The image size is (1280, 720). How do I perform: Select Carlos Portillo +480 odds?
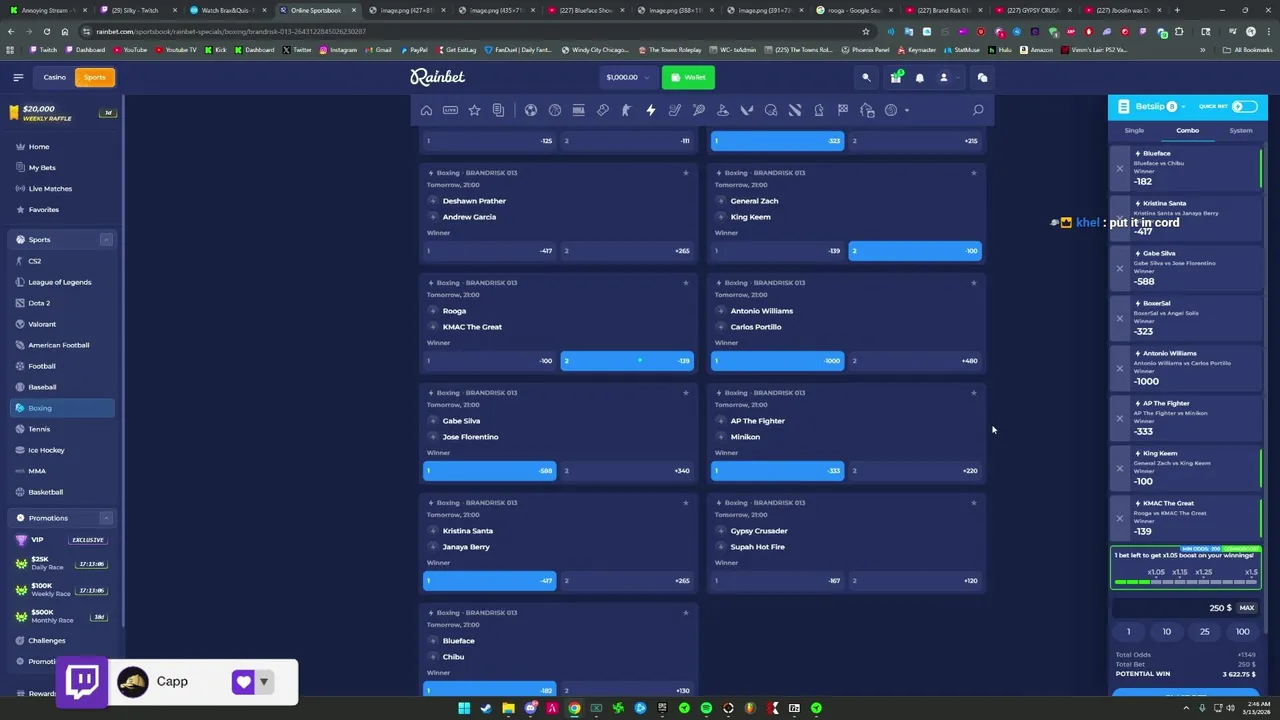[915, 361]
